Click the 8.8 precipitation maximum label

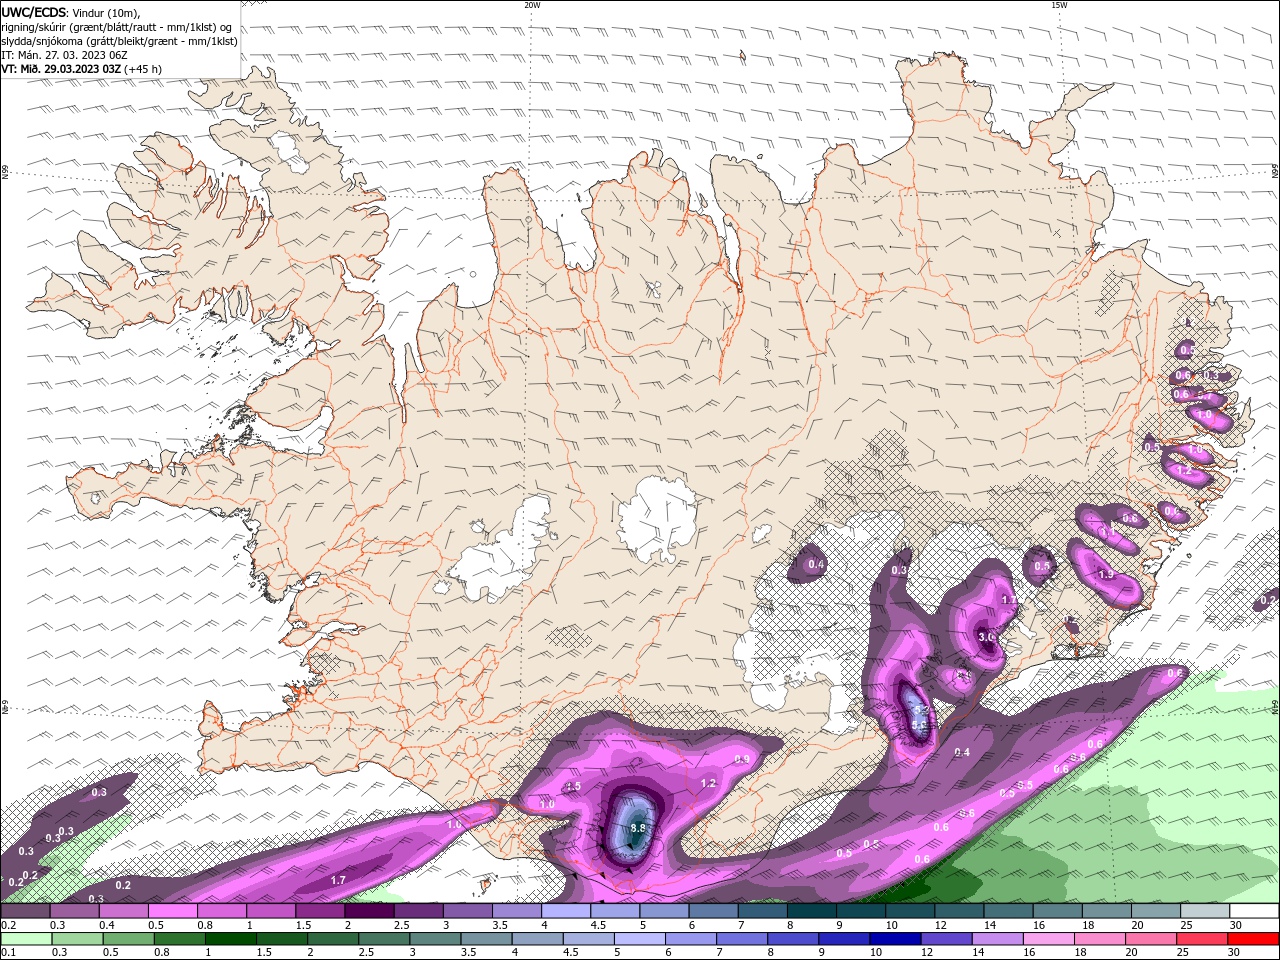pyautogui.click(x=639, y=828)
